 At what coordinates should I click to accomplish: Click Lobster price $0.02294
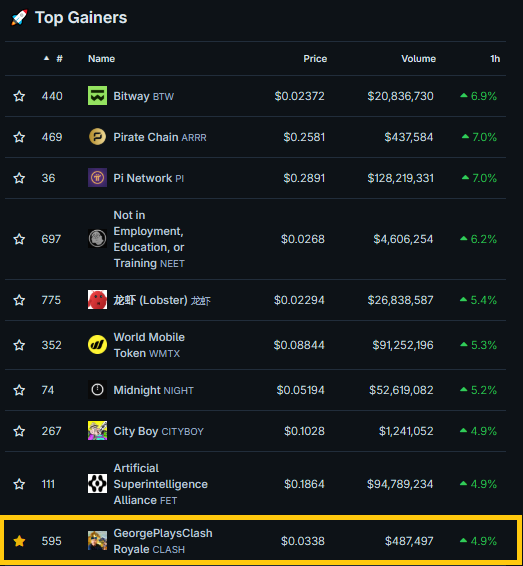coord(299,300)
